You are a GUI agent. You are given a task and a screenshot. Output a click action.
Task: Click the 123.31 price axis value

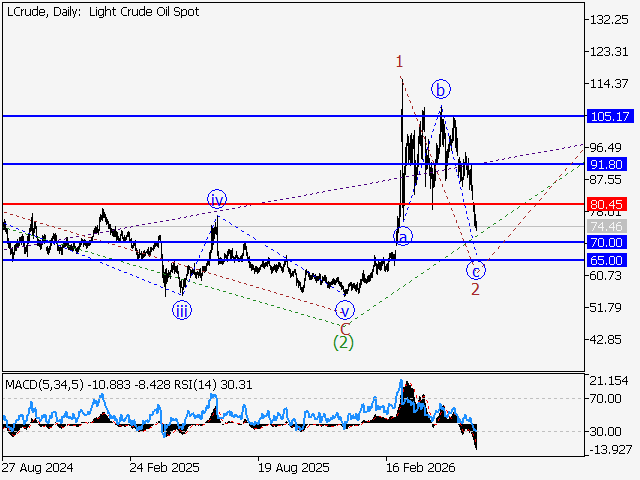tap(609, 51)
